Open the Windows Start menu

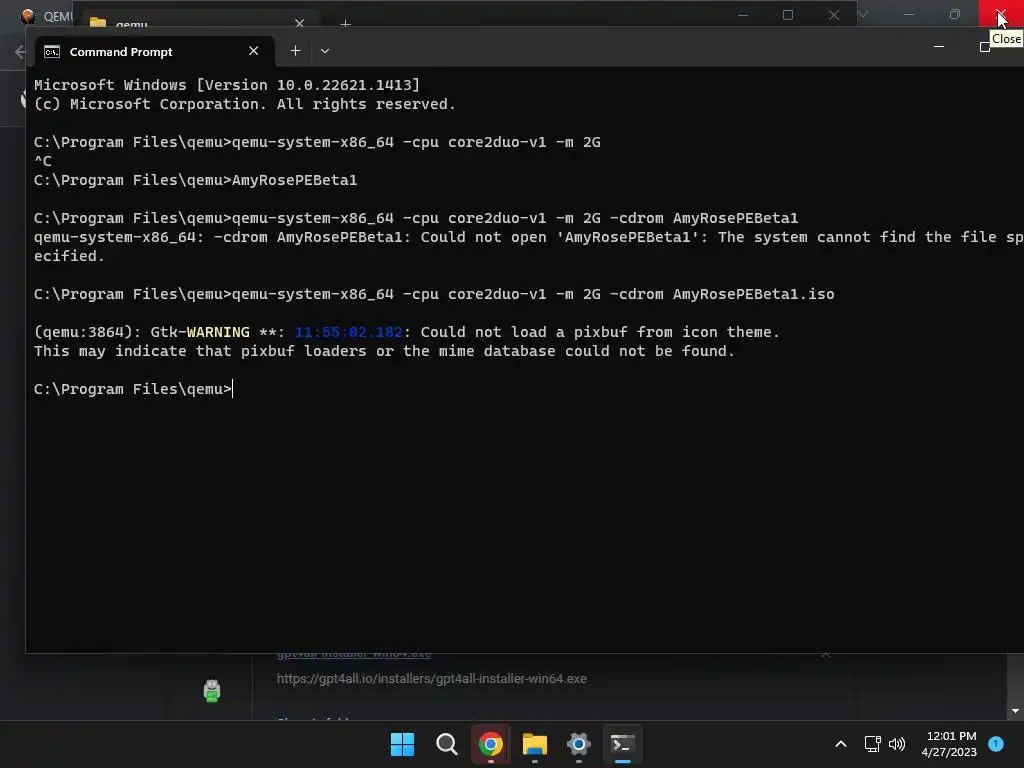402,744
